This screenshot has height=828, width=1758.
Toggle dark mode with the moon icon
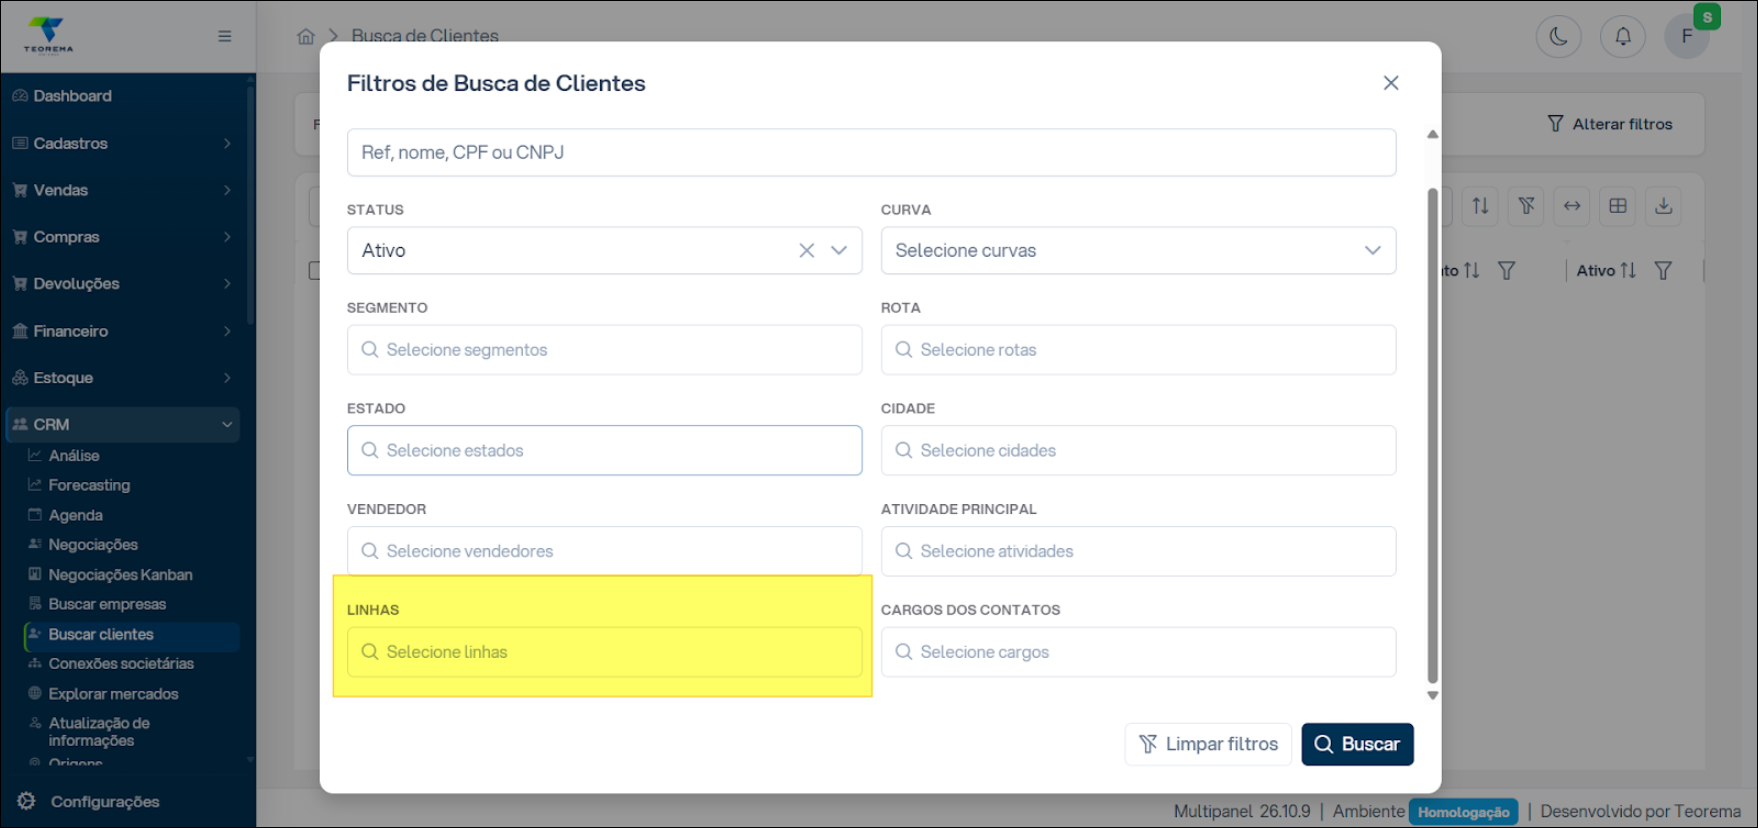(x=1558, y=37)
